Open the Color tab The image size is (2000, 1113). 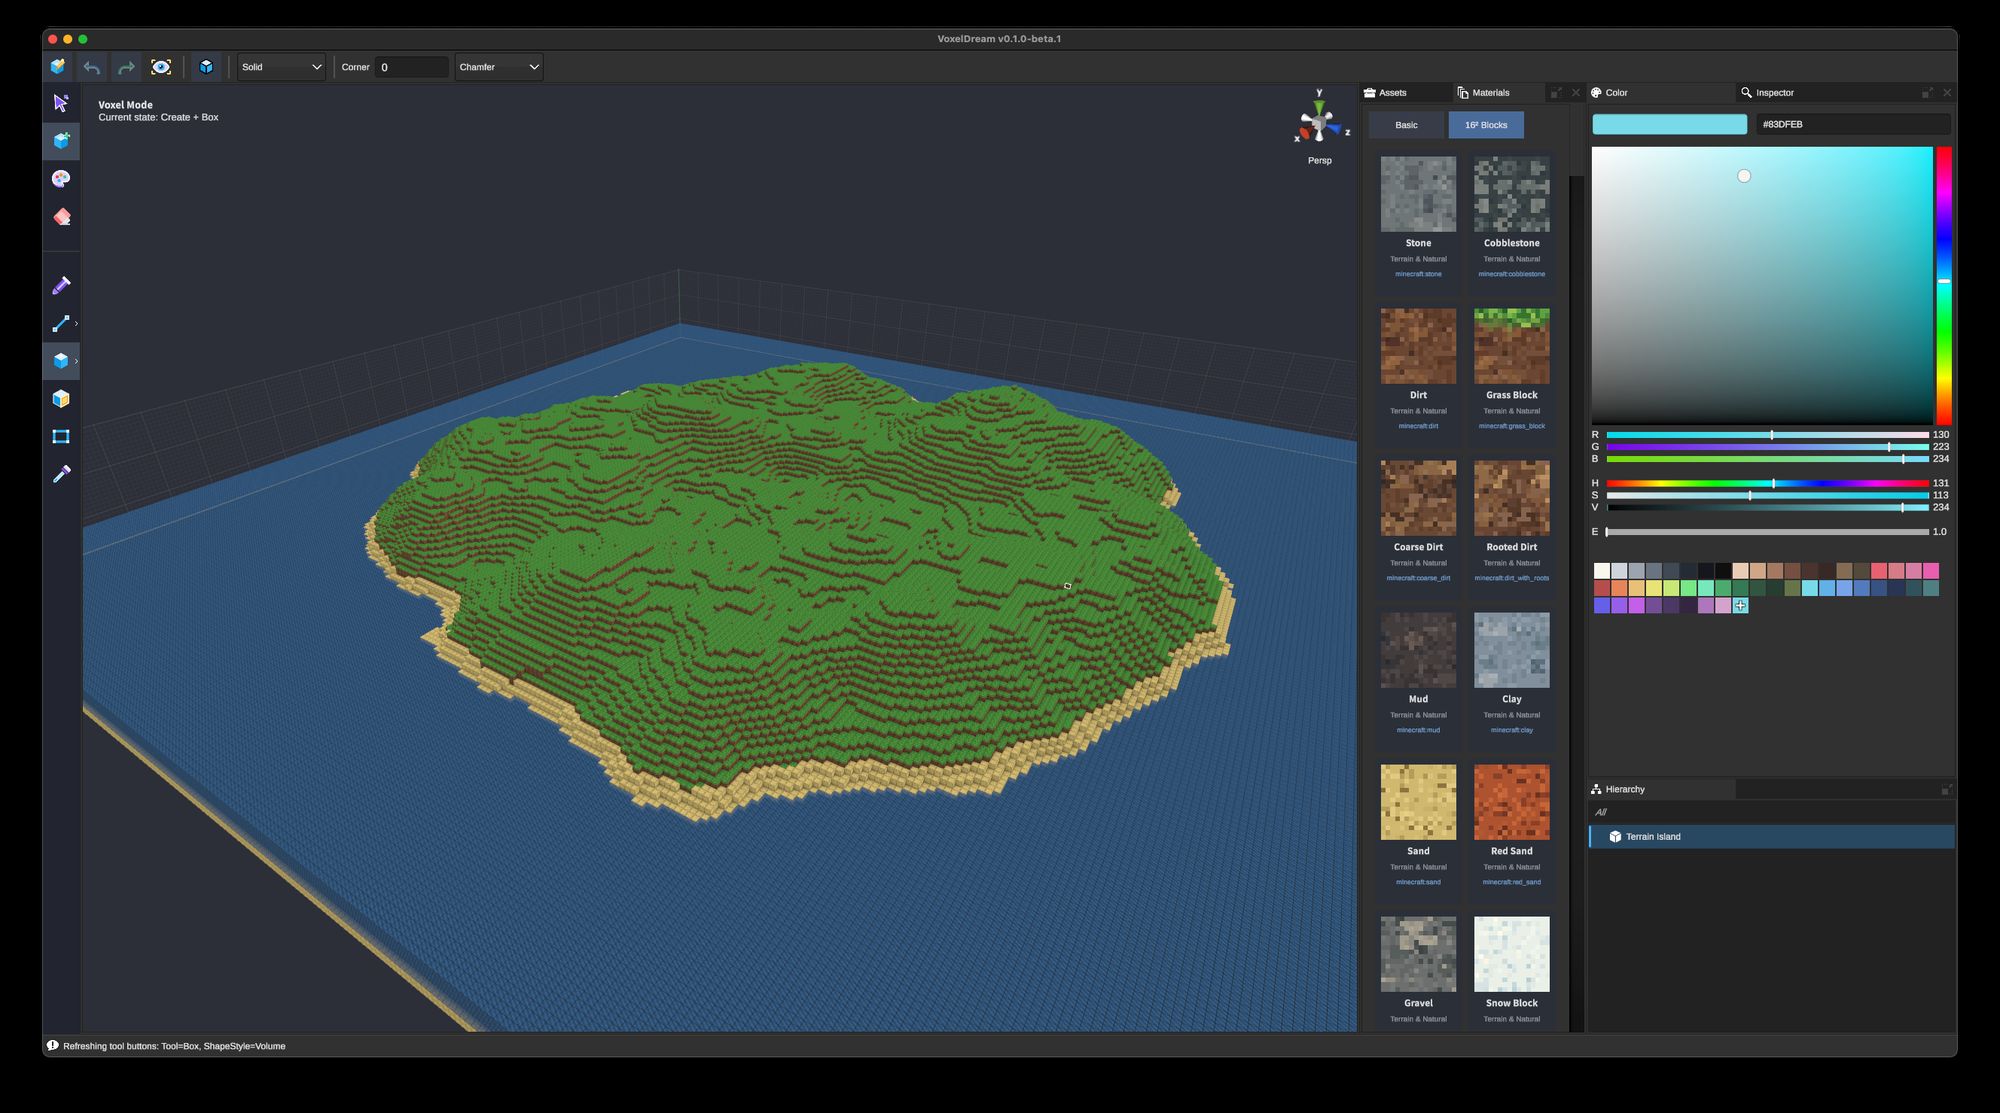(1661, 93)
